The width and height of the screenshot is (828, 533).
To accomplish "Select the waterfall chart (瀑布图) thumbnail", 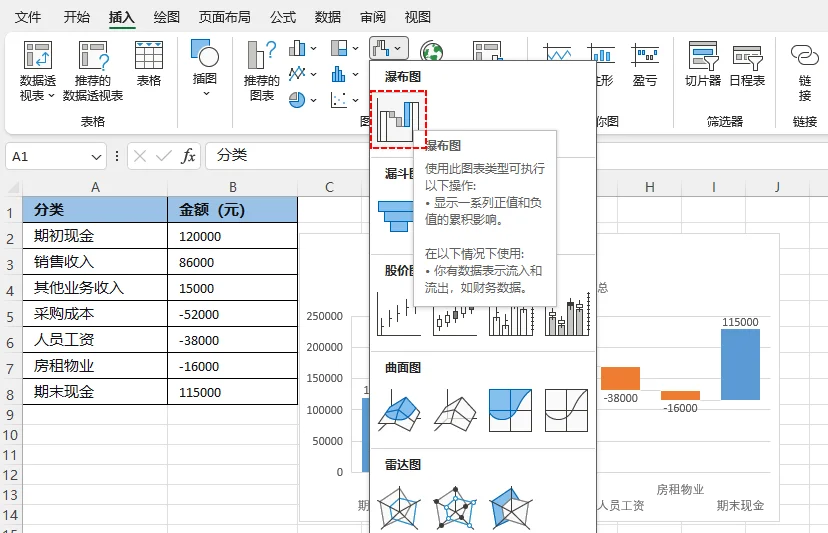I will (398, 119).
